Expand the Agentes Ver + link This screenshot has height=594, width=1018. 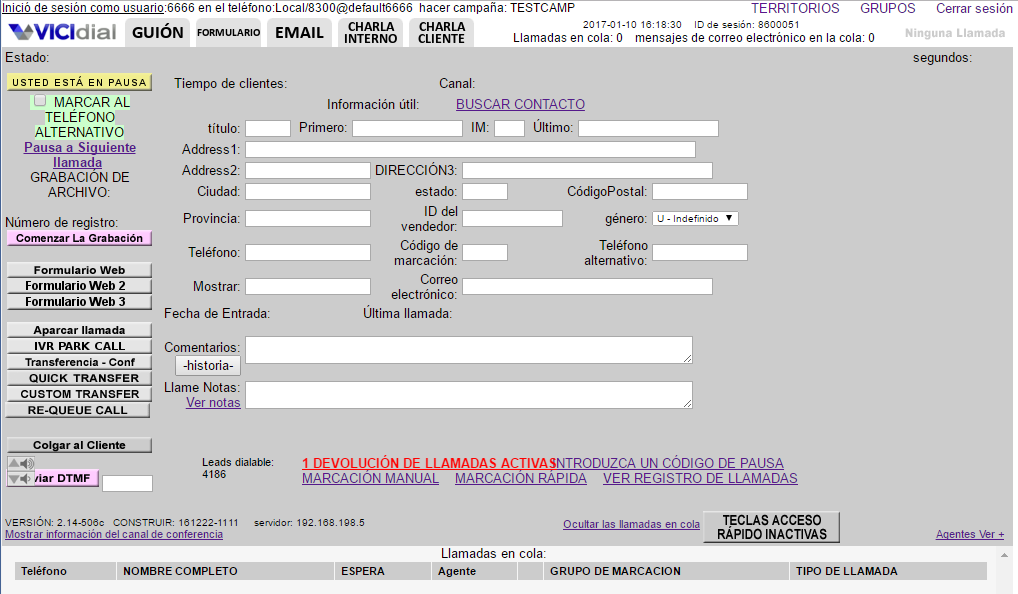pyautogui.click(x=970, y=534)
